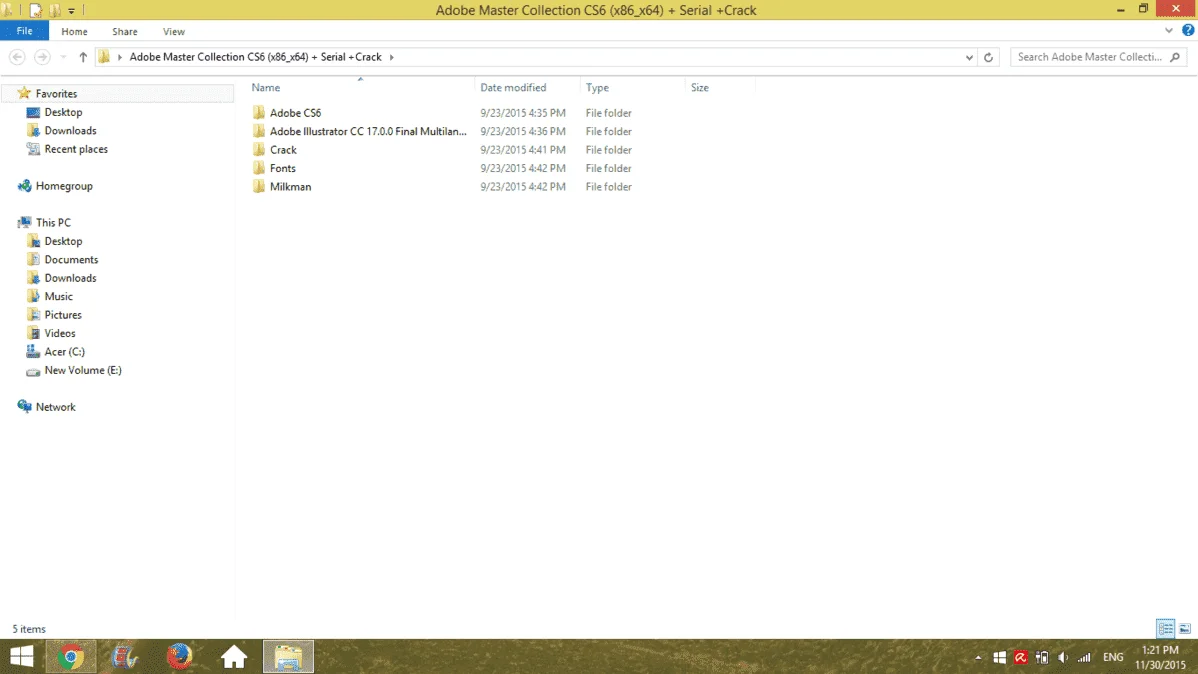
Task: Open Explorer Help question mark
Action: [1188, 31]
